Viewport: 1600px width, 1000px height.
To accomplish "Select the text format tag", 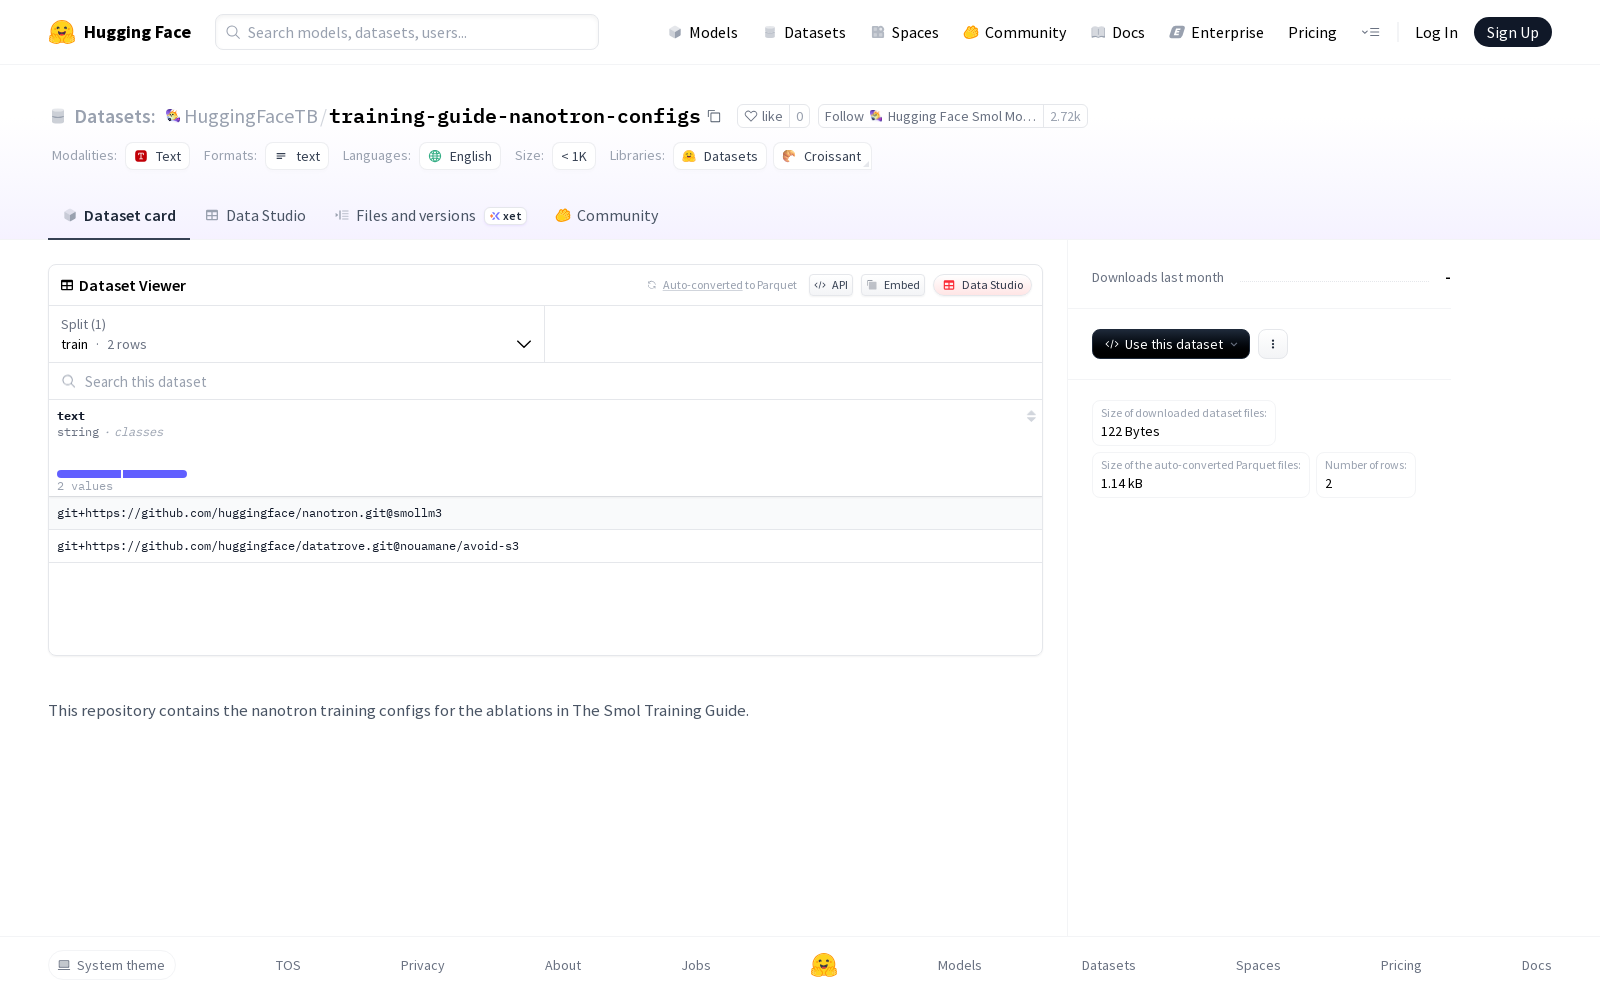I will [297, 156].
